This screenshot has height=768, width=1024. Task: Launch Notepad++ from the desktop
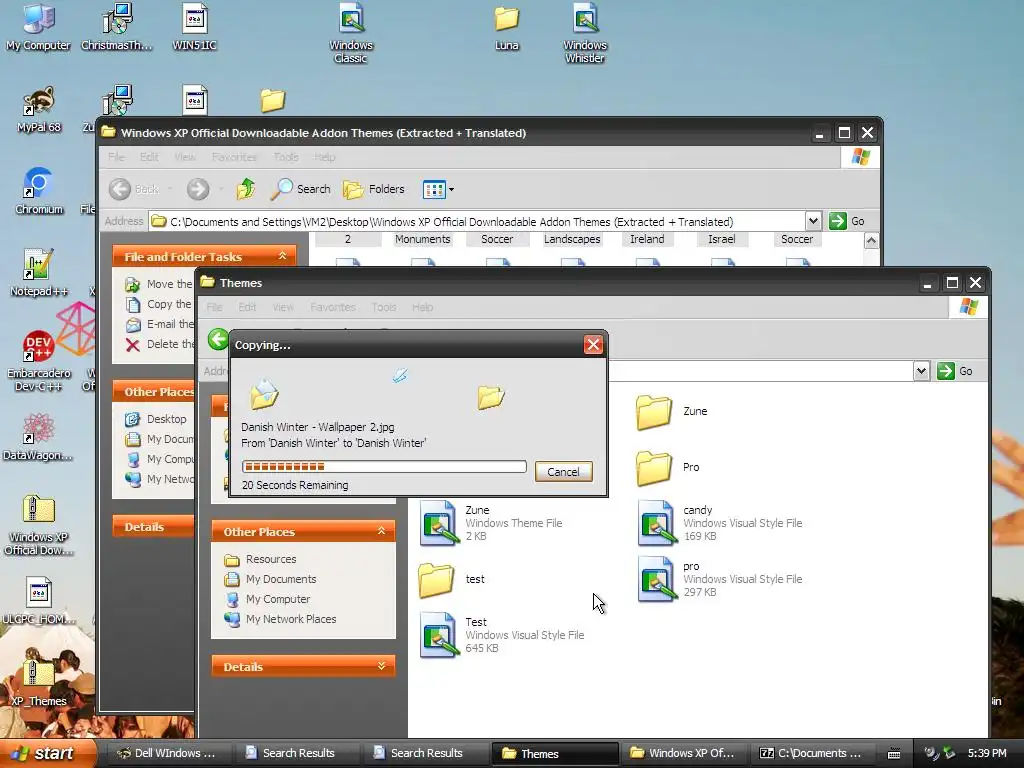pos(39,273)
